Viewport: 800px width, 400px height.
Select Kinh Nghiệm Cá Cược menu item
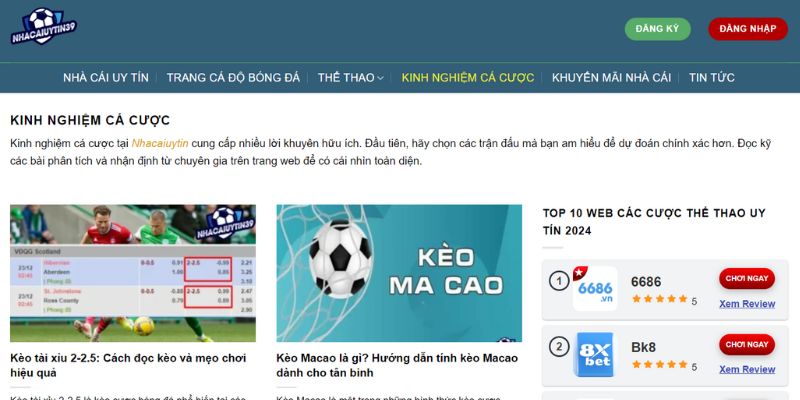[x=468, y=78]
